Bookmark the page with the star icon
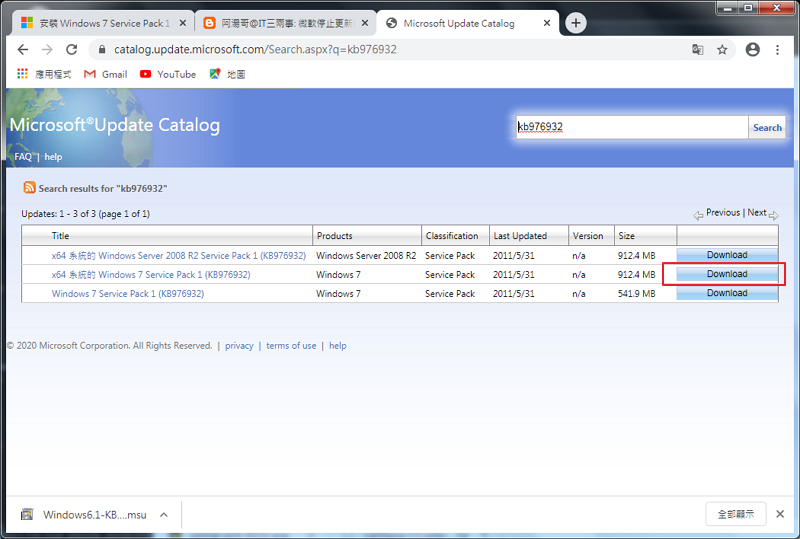This screenshot has width=800, height=539. (x=722, y=50)
